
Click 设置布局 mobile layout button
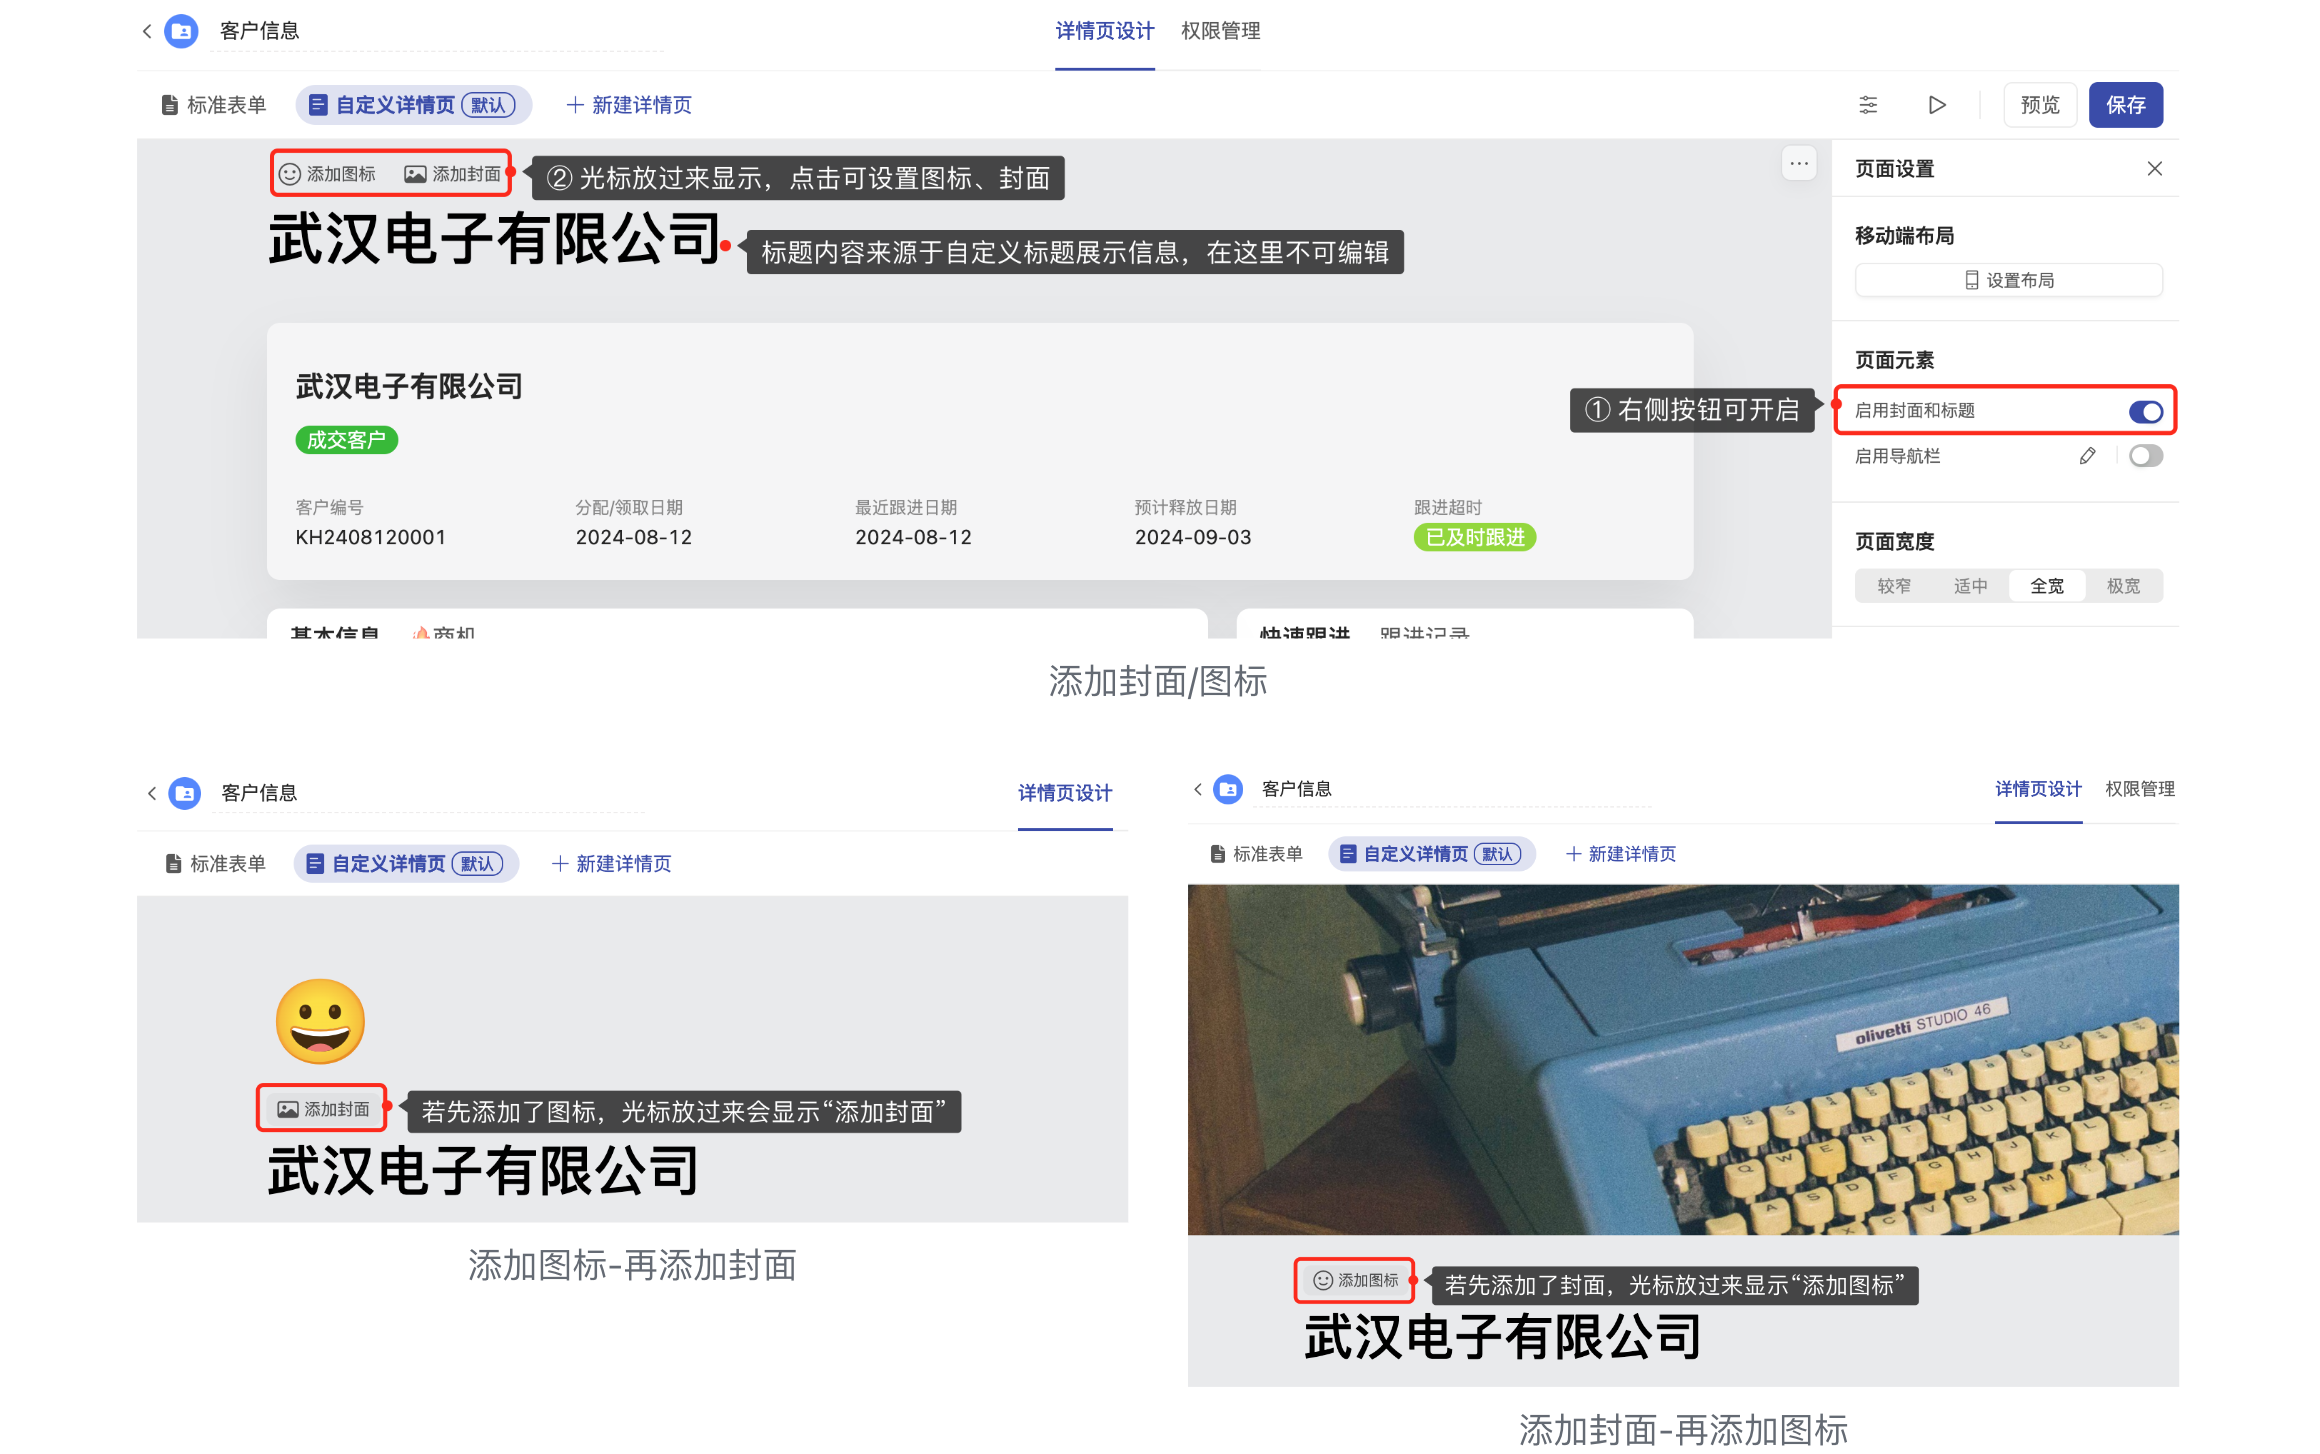pyautogui.click(x=2008, y=280)
